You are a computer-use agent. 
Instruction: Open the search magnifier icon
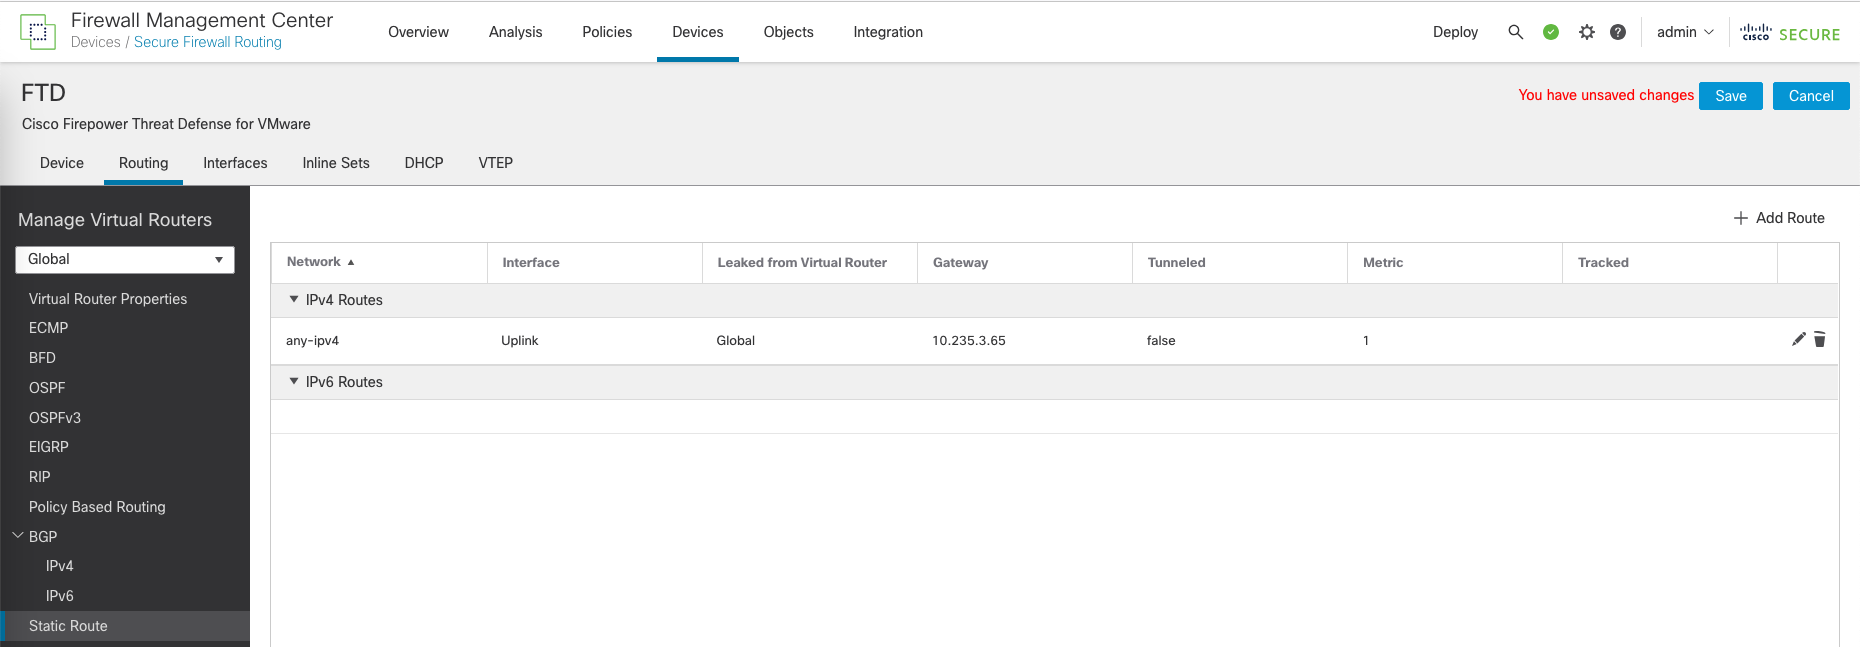(1515, 32)
